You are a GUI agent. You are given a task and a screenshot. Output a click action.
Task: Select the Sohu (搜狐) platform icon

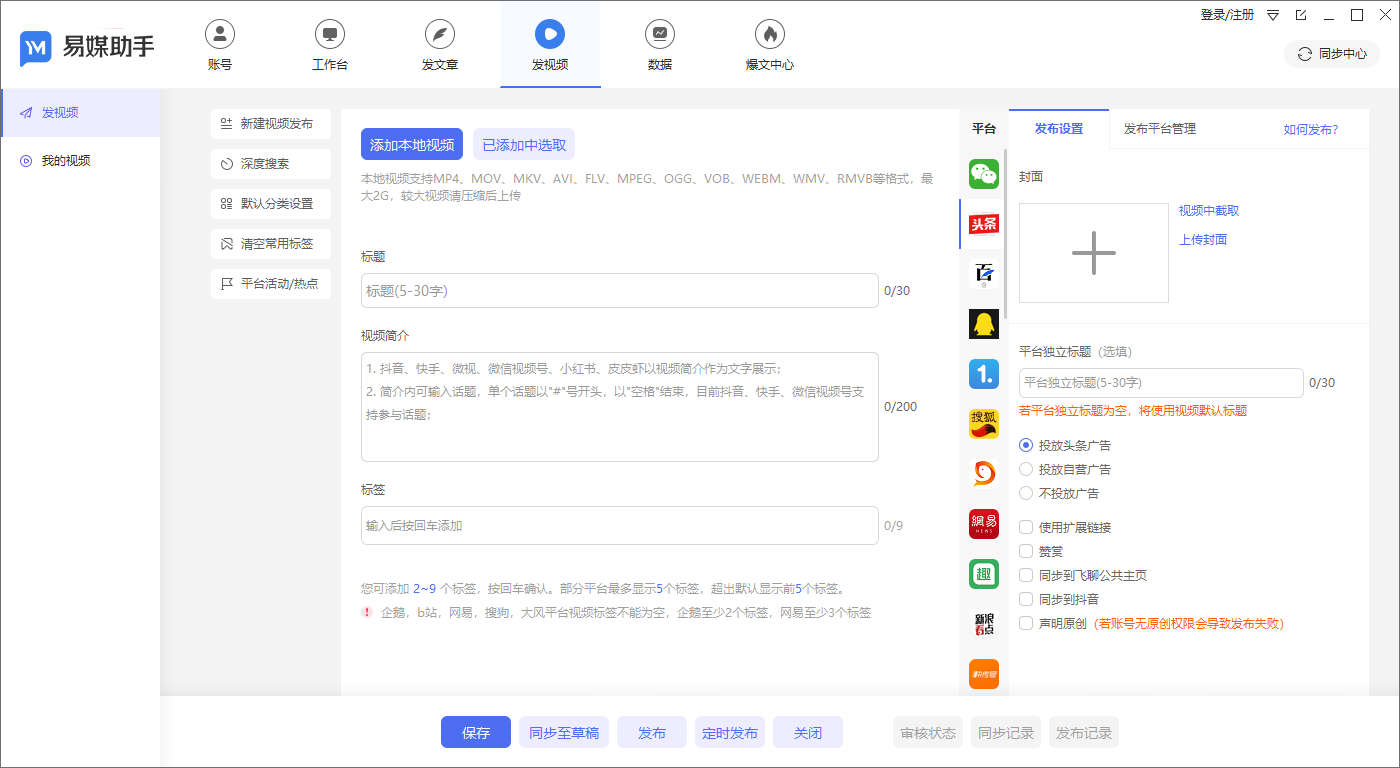pyautogui.click(x=983, y=423)
